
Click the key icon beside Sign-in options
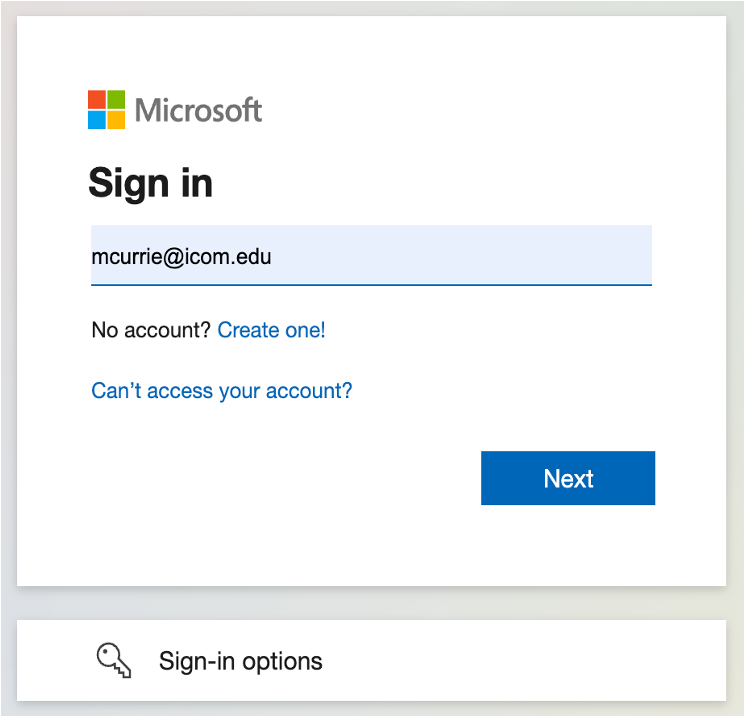(x=114, y=660)
